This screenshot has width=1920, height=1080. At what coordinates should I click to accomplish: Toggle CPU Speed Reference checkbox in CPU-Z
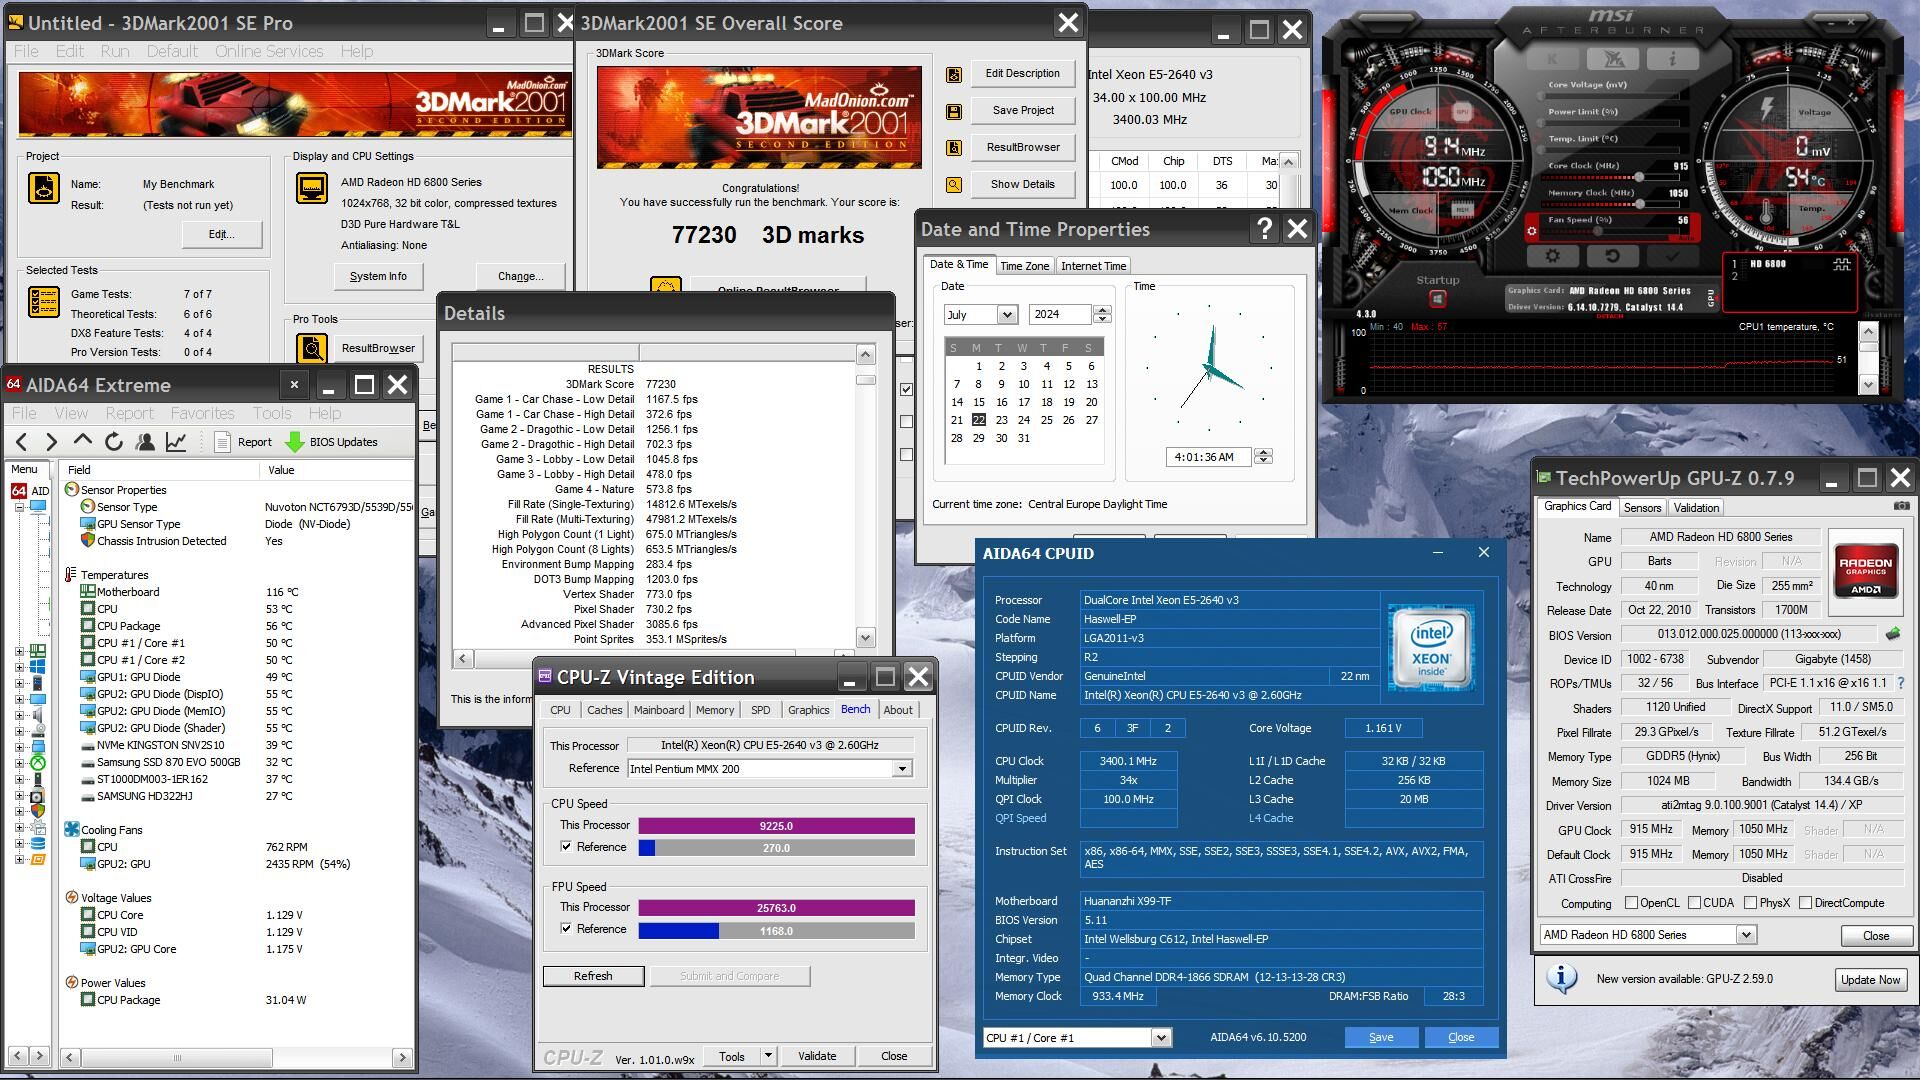(x=566, y=847)
